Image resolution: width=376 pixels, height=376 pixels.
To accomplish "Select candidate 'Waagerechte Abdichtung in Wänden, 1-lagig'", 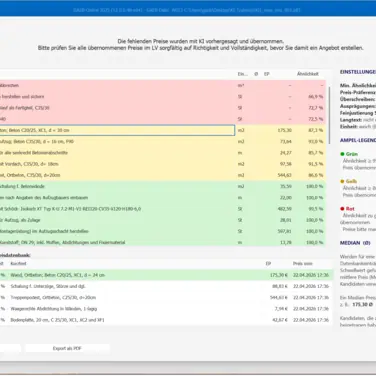I will [166, 309].
